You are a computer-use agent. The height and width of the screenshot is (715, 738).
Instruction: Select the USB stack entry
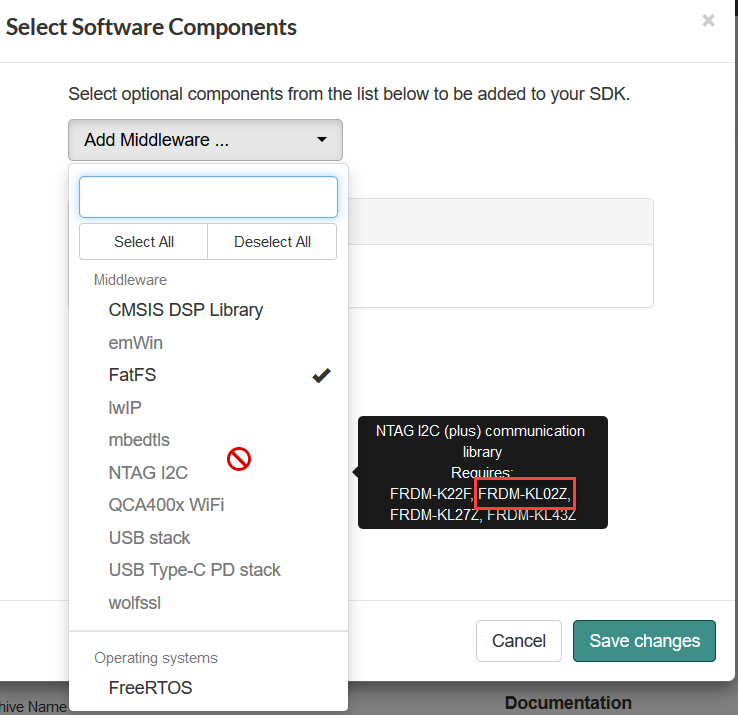pos(149,538)
